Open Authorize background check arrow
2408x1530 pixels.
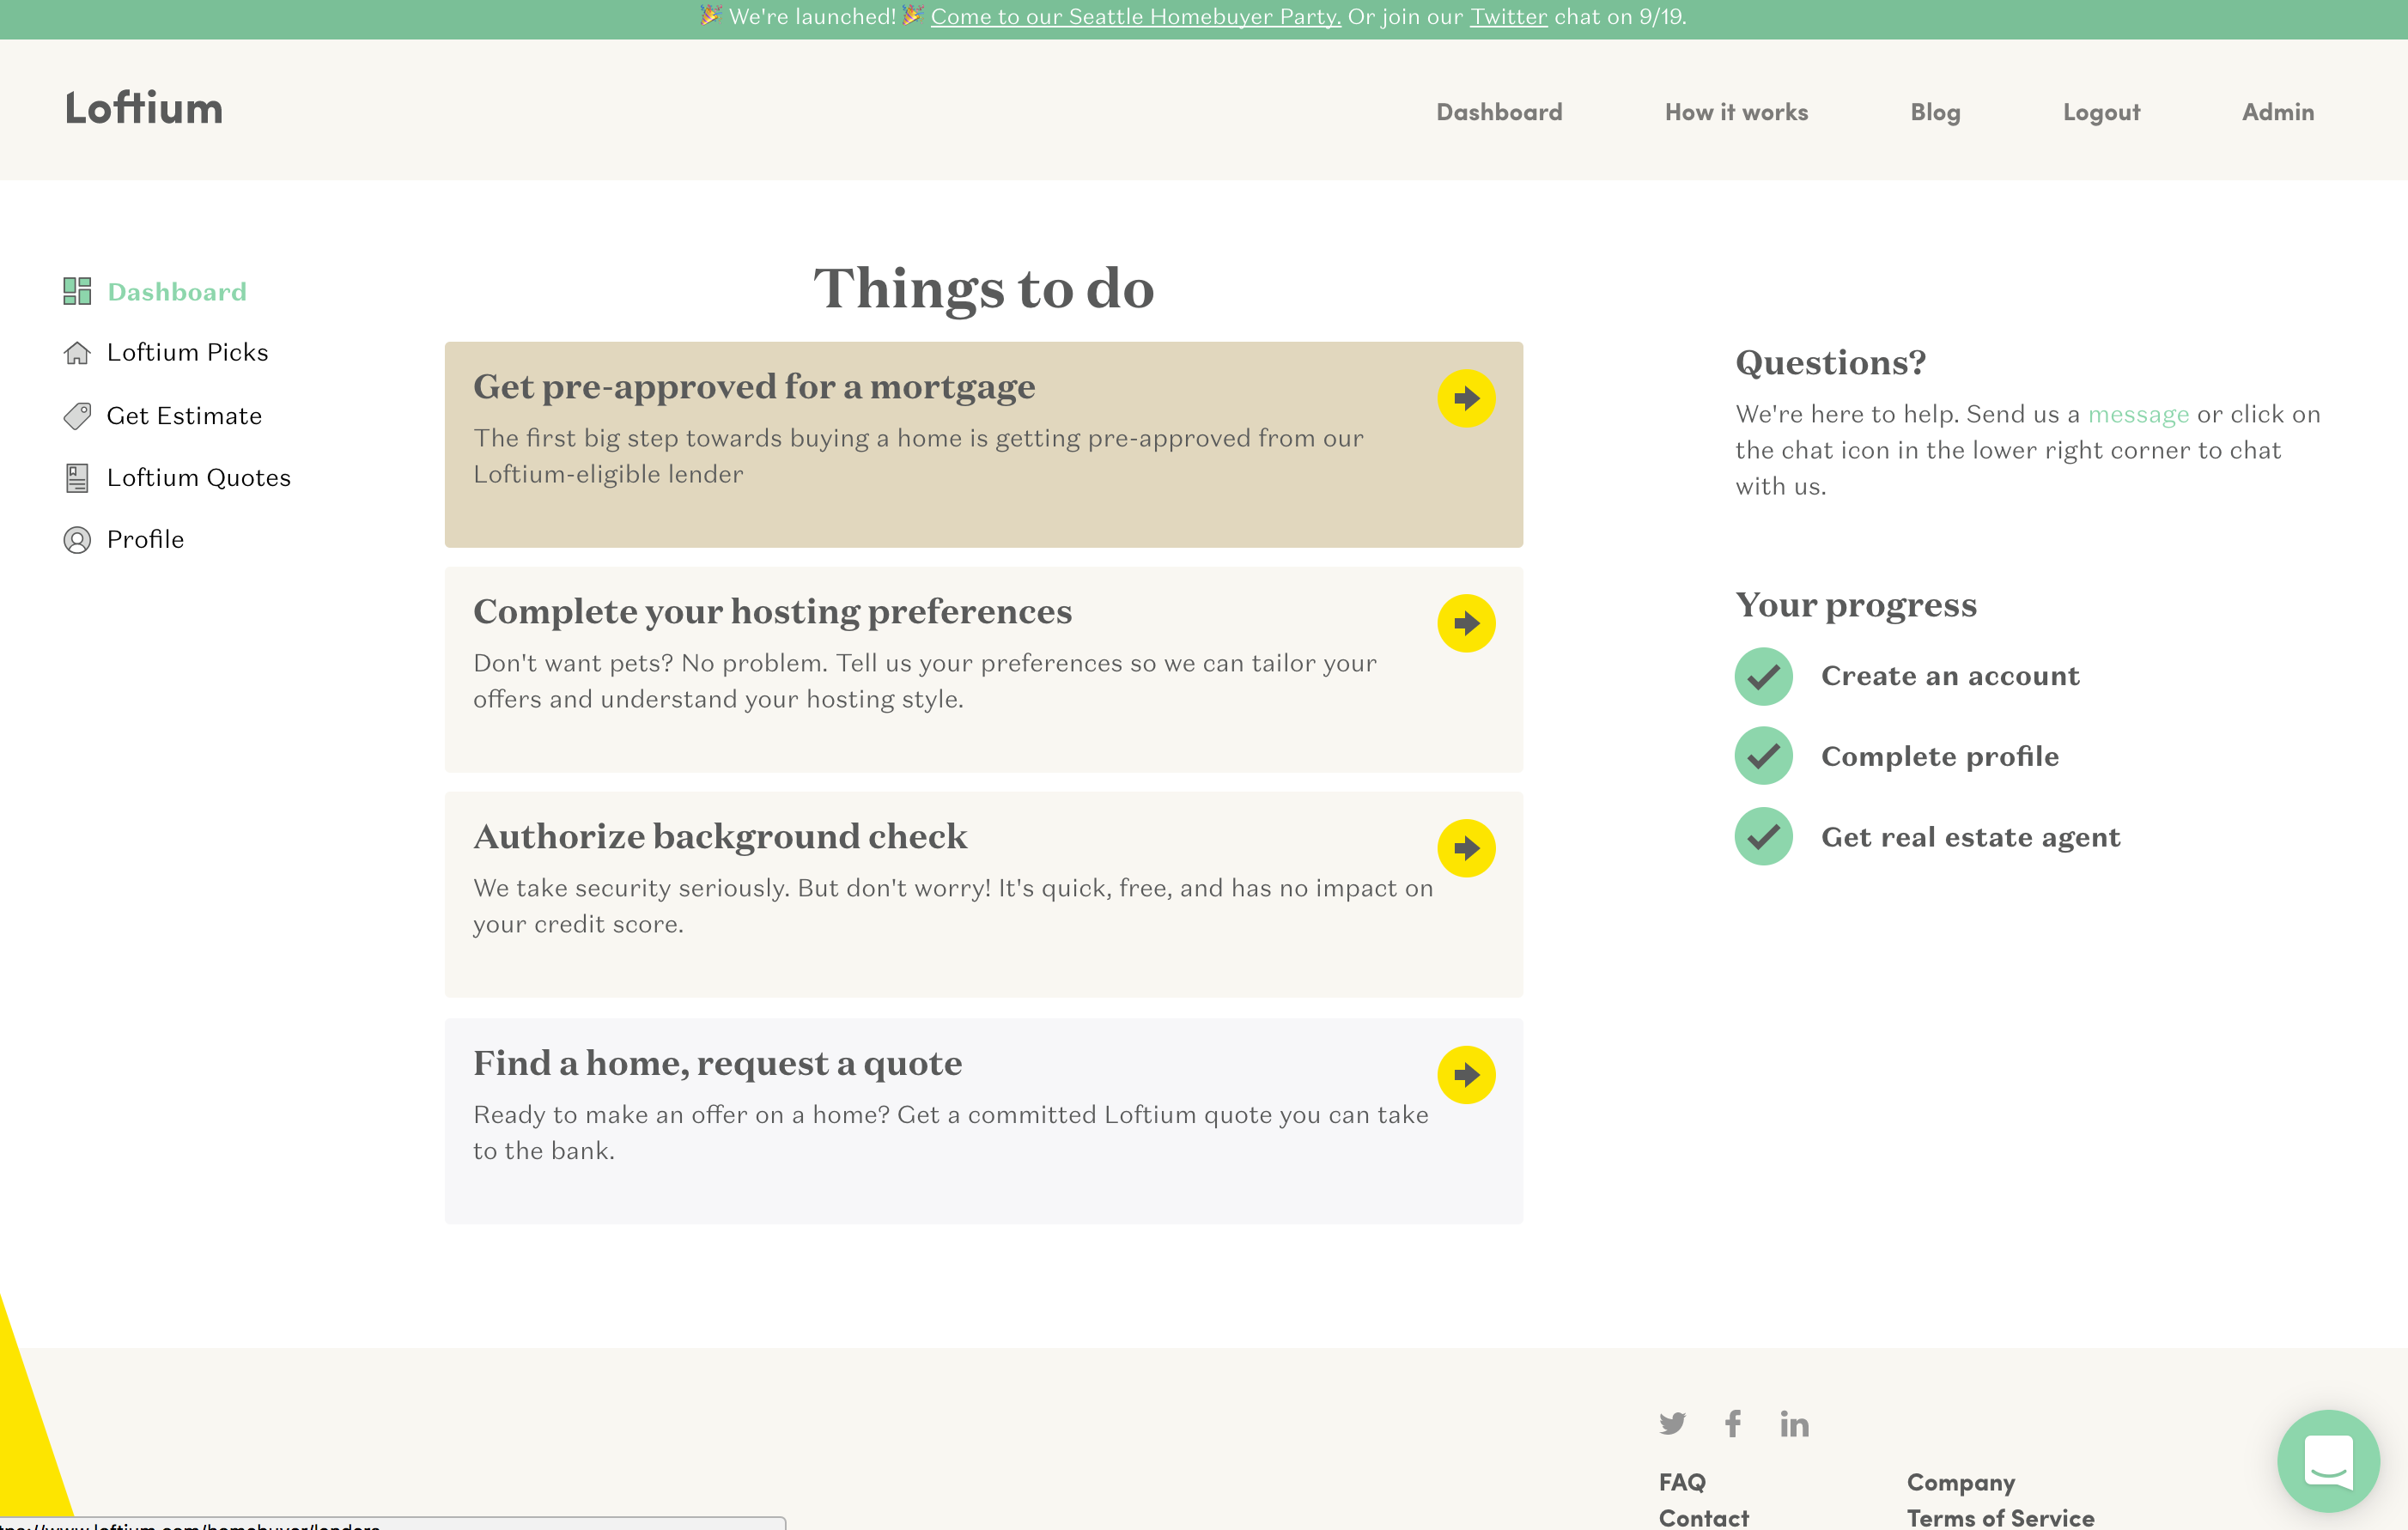tap(1466, 849)
